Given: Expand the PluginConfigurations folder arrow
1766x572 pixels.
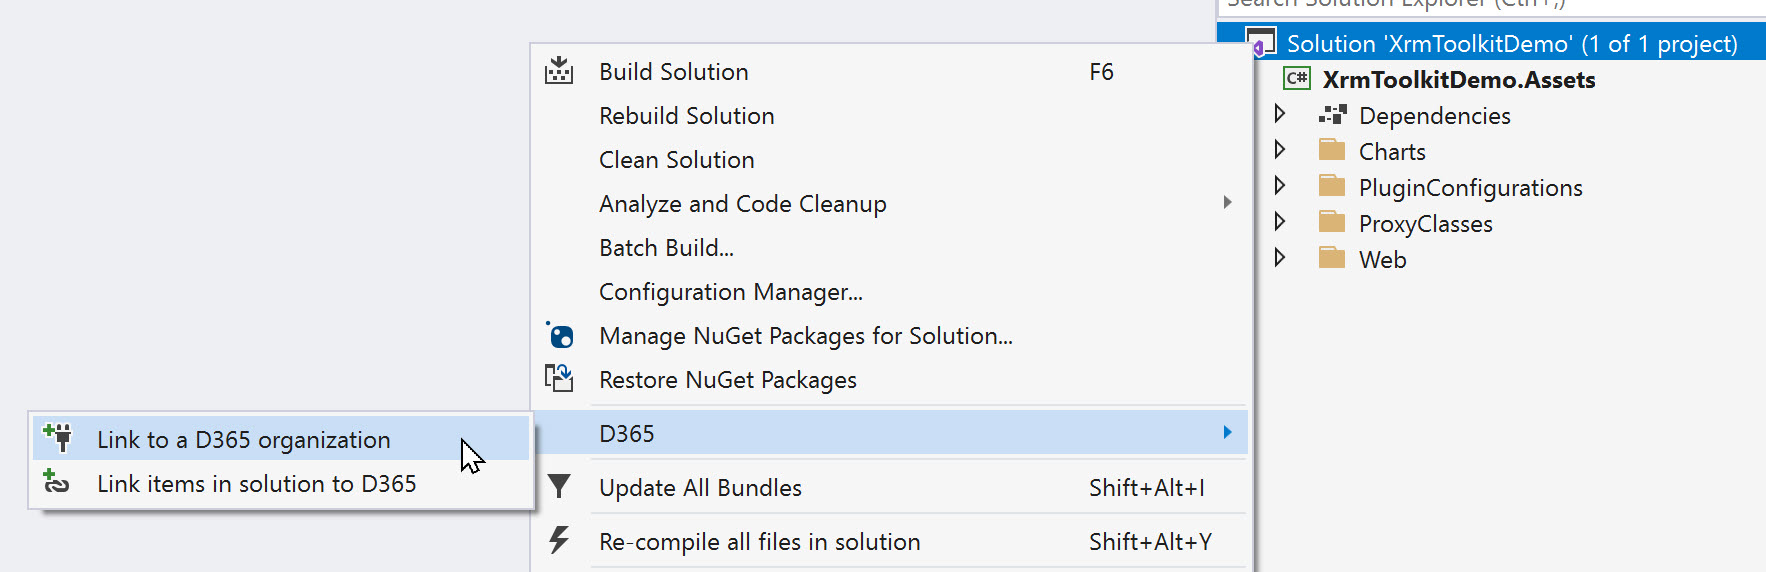Looking at the screenshot, I should [1279, 186].
